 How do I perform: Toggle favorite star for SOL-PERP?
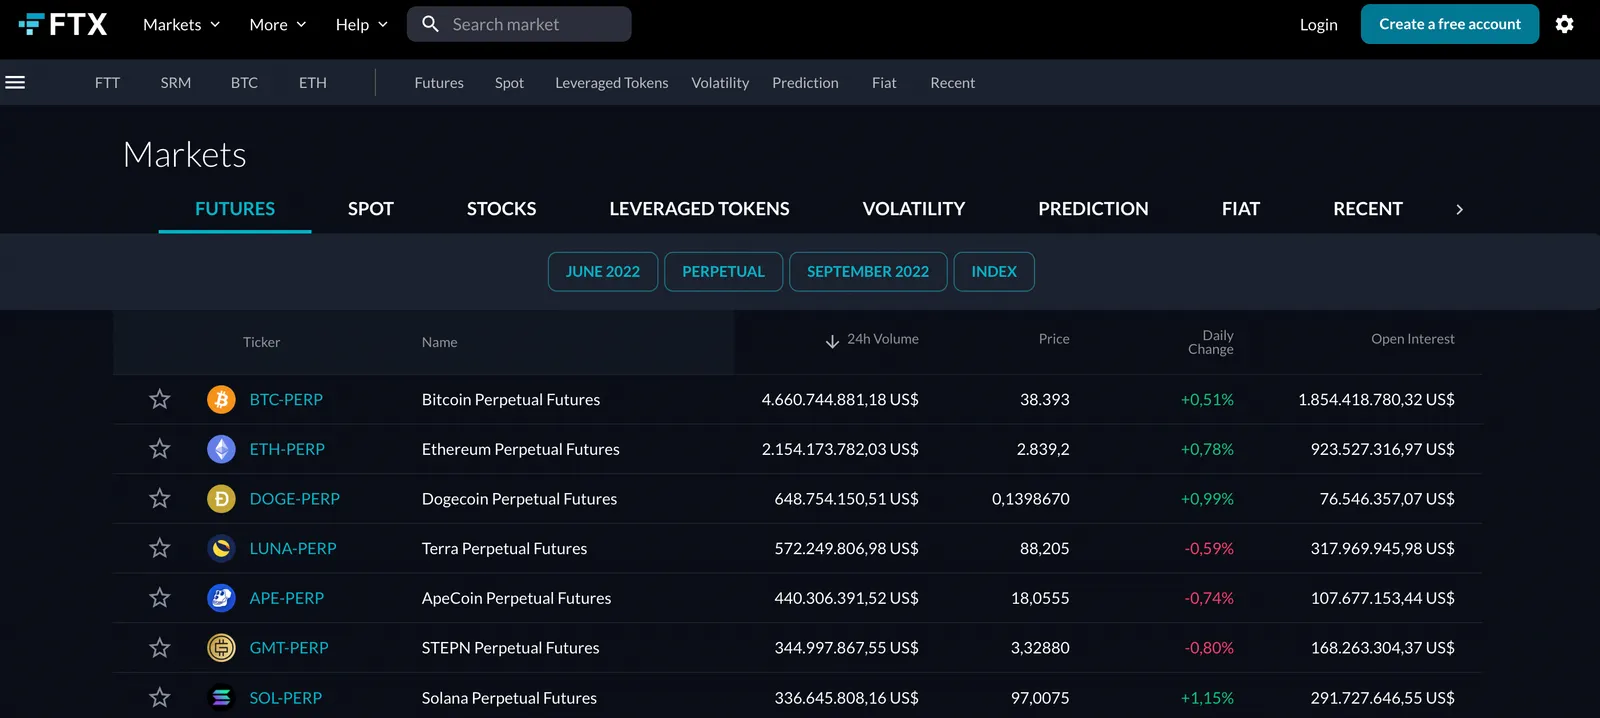160,697
